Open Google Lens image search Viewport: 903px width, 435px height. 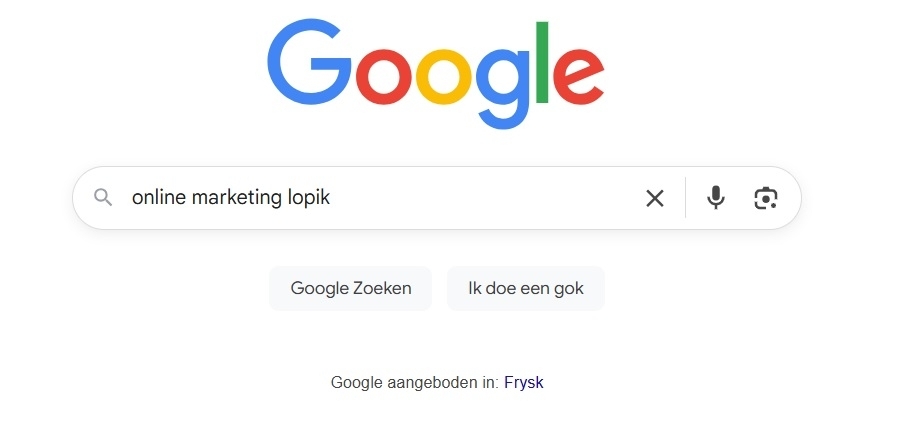(x=766, y=198)
